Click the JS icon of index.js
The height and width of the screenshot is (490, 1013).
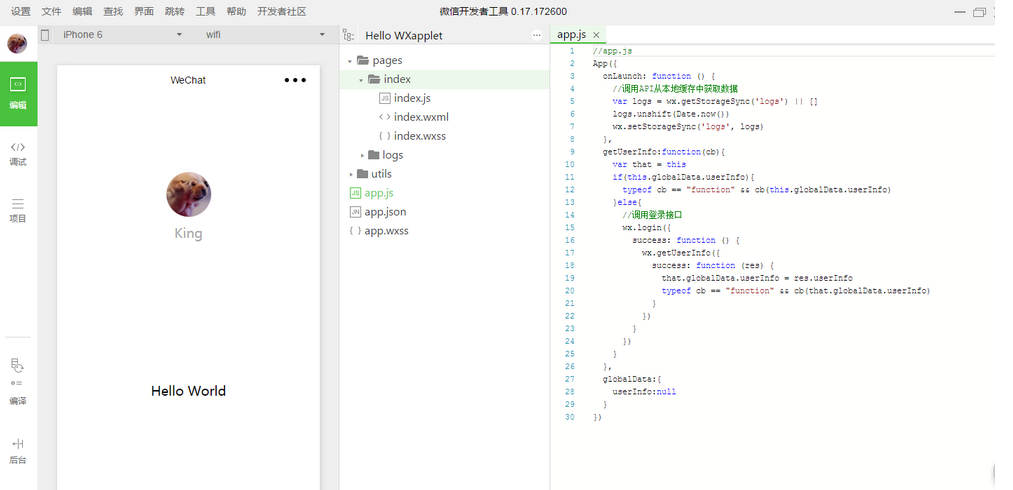tap(384, 98)
